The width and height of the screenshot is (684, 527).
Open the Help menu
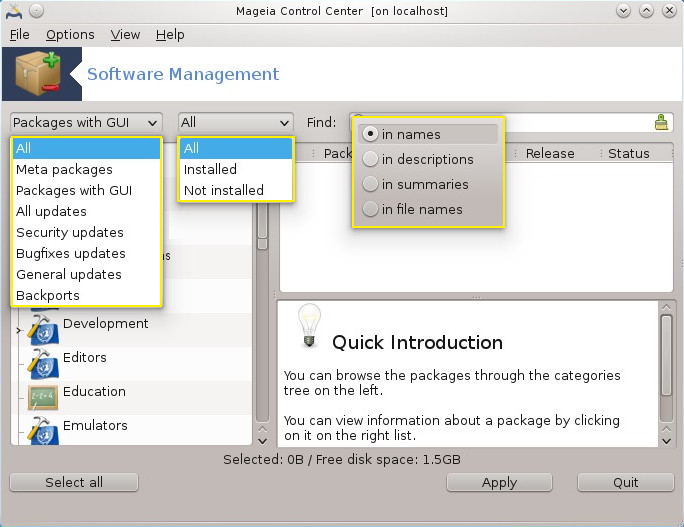pos(170,34)
